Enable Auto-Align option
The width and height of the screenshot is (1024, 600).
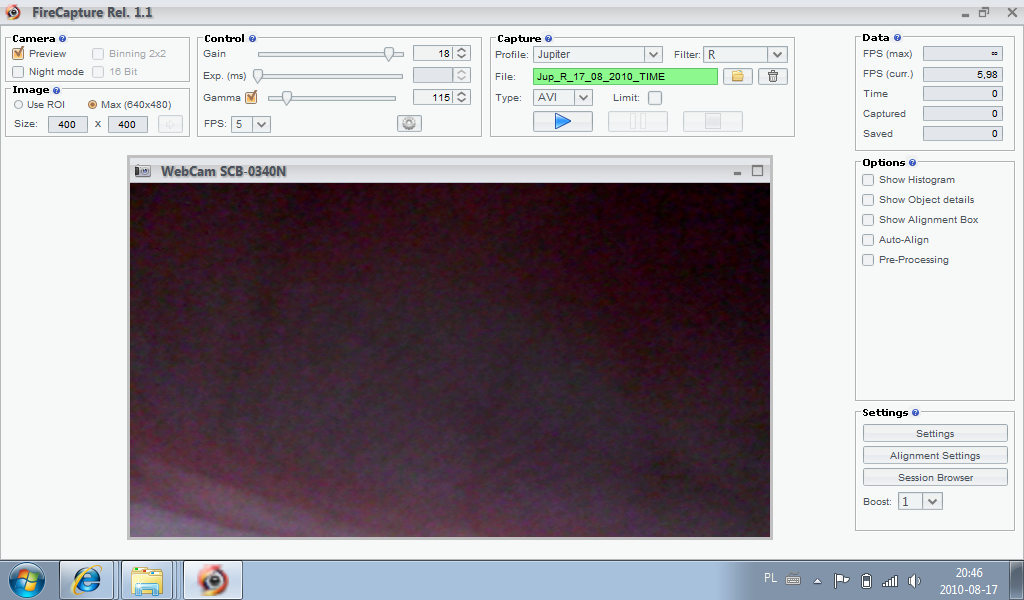868,240
